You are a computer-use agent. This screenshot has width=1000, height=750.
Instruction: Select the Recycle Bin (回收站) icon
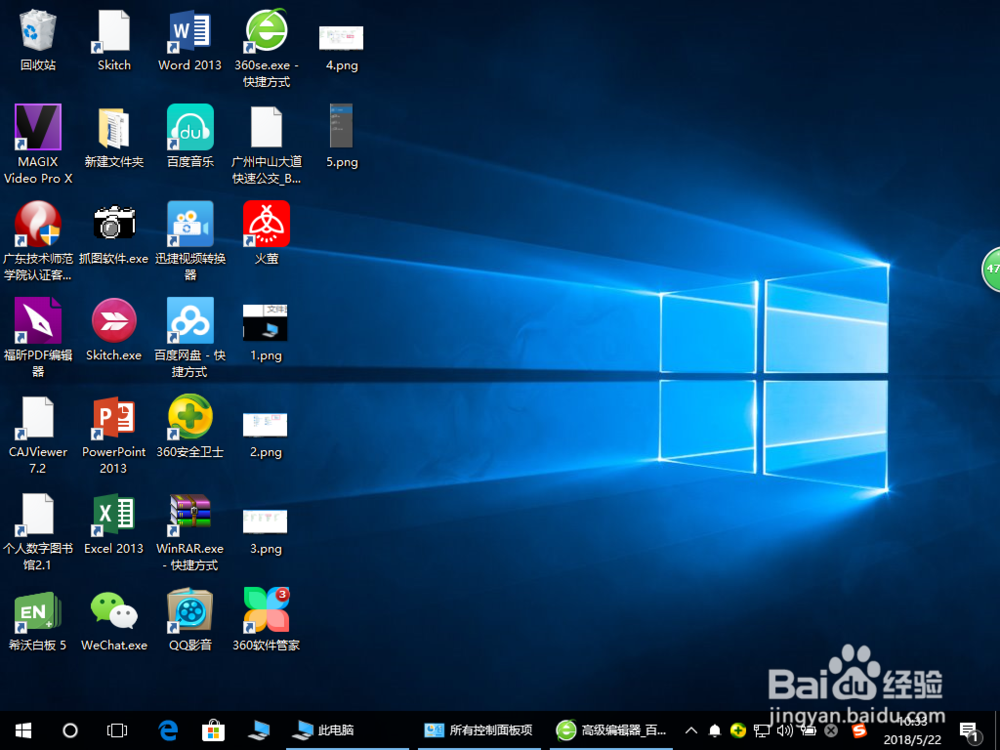[x=38, y=40]
